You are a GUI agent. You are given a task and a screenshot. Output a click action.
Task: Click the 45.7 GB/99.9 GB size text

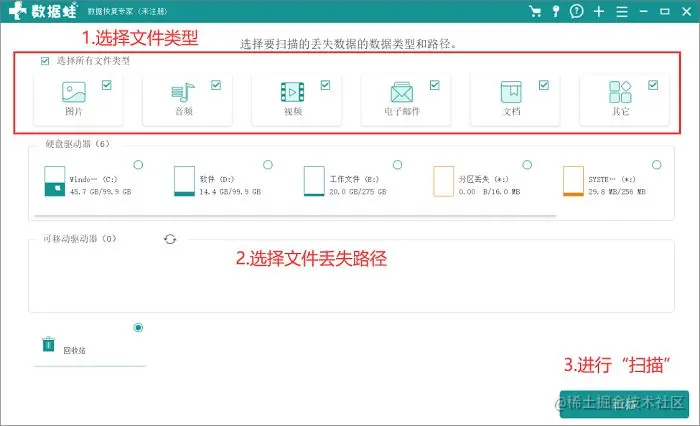pos(100,192)
